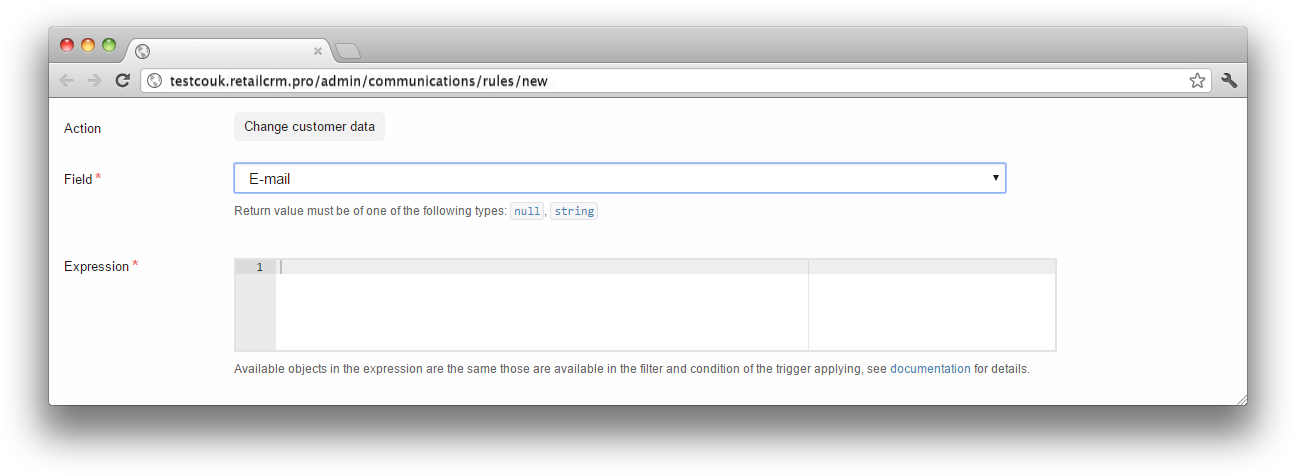This screenshot has height=476, width=1296.
Task: Click the small arrow on the Field select
Action: point(995,178)
